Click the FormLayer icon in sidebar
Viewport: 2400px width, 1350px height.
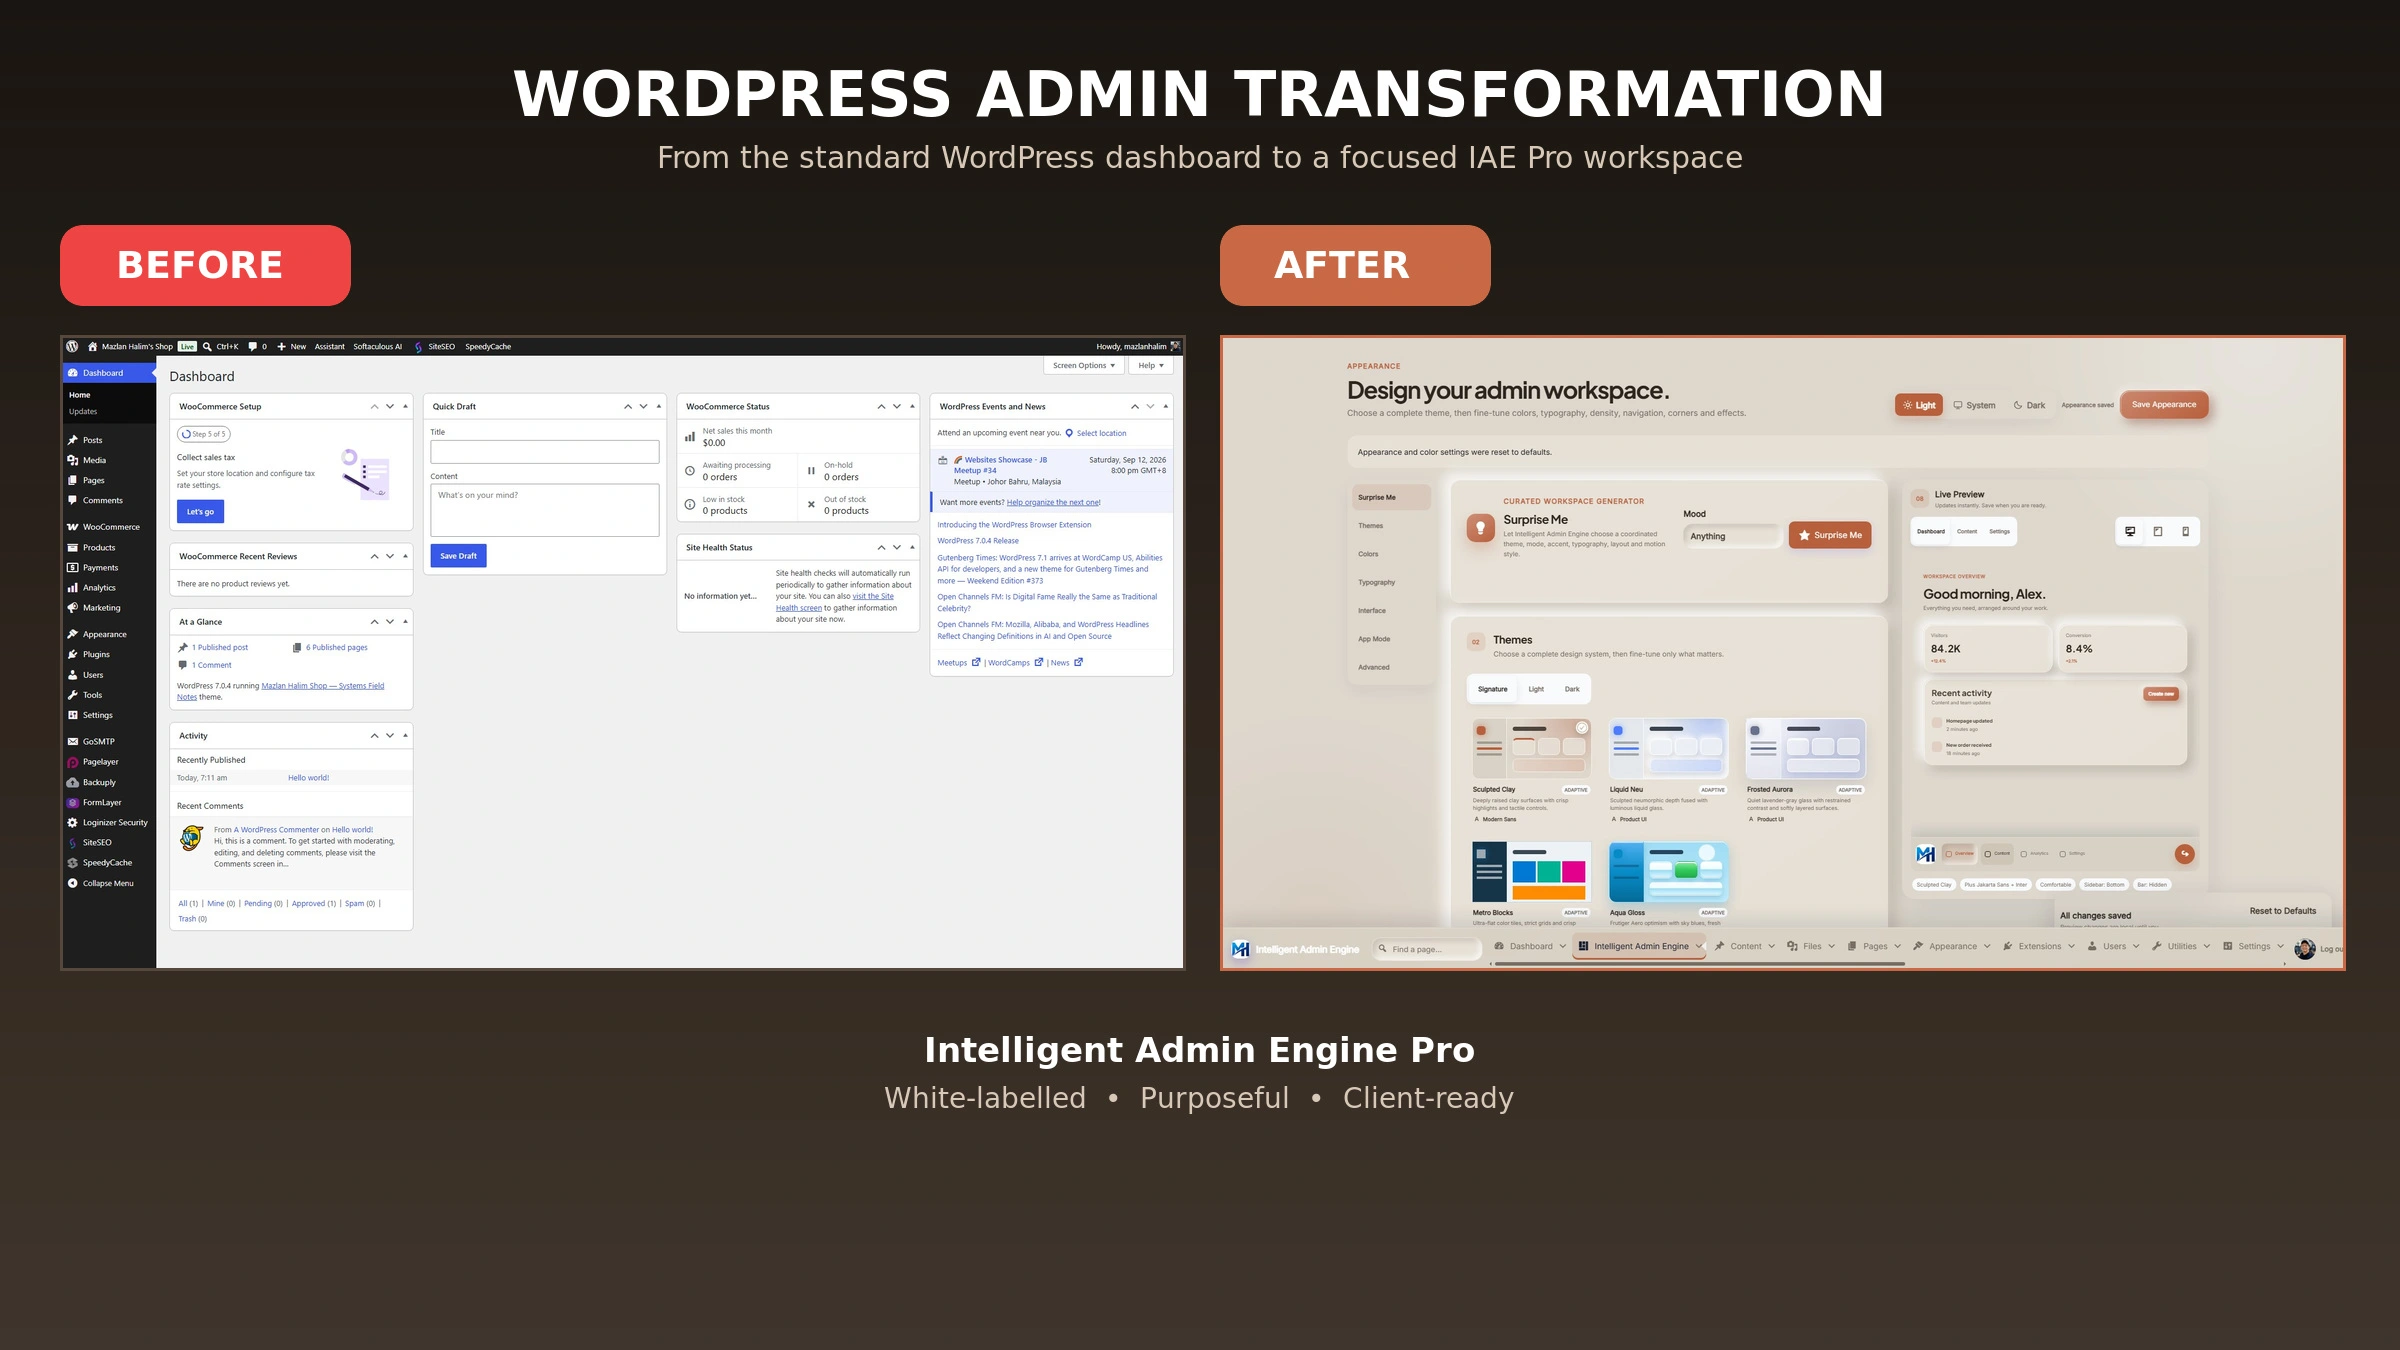(72, 802)
